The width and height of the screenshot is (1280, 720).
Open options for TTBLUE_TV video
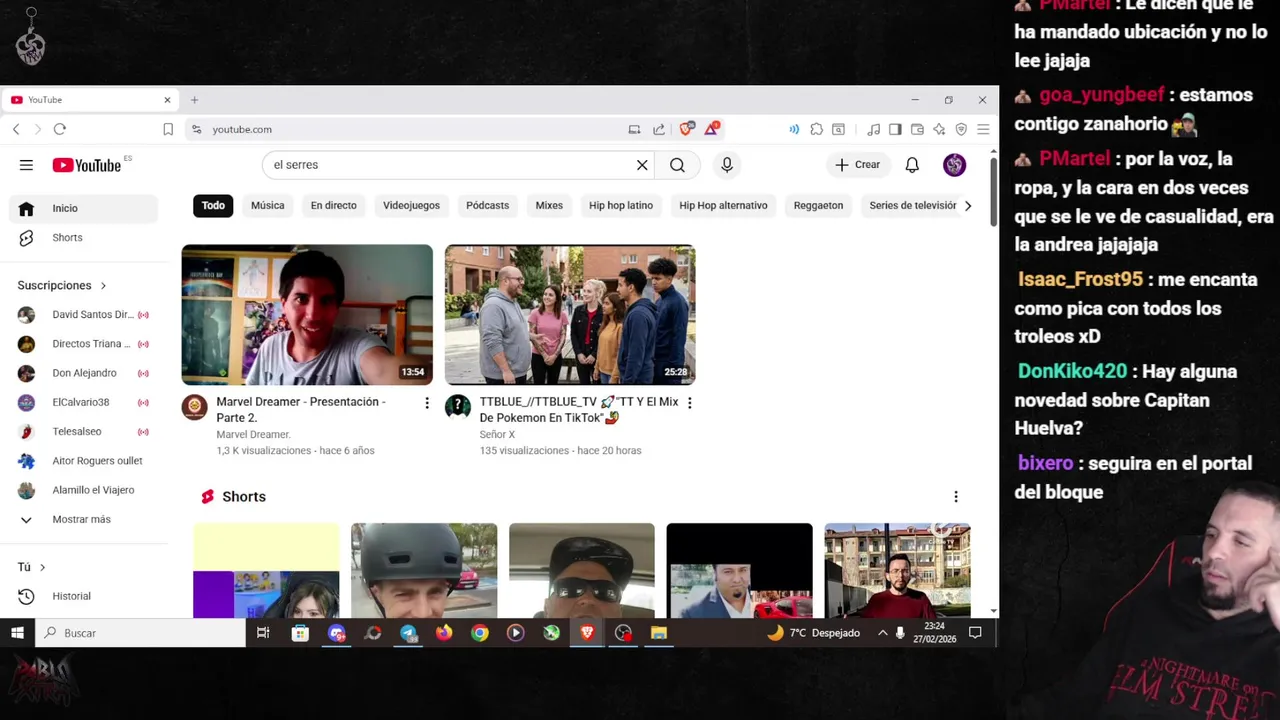click(689, 403)
